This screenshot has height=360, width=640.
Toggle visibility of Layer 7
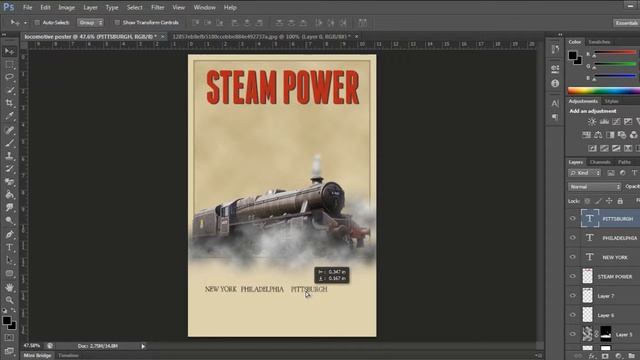(x=572, y=296)
